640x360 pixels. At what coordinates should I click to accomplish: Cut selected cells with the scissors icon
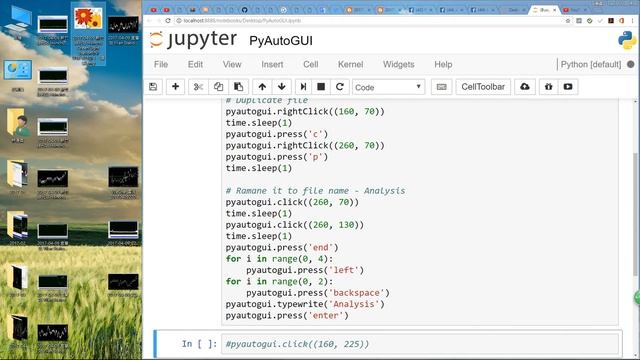coord(198,87)
